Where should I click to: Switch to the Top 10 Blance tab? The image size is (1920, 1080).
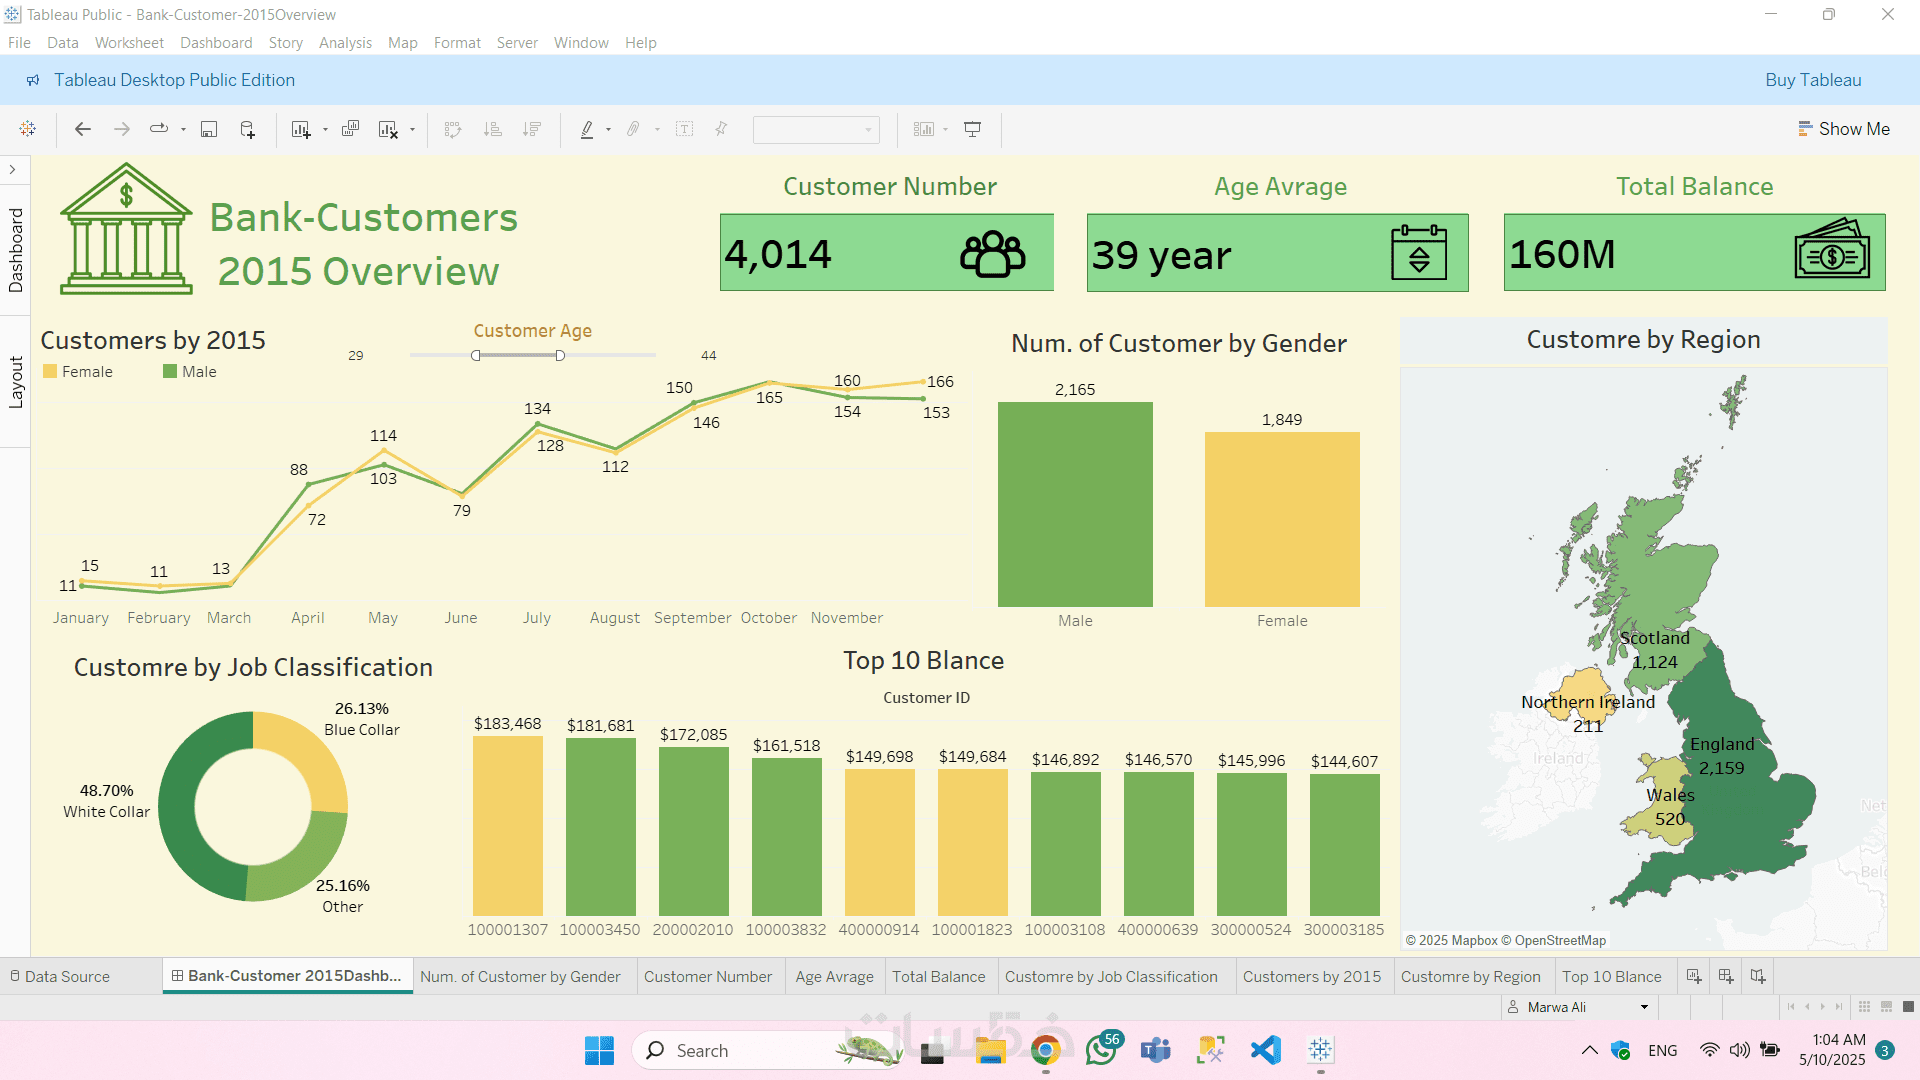pyautogui.click(x=1611, y=976)
